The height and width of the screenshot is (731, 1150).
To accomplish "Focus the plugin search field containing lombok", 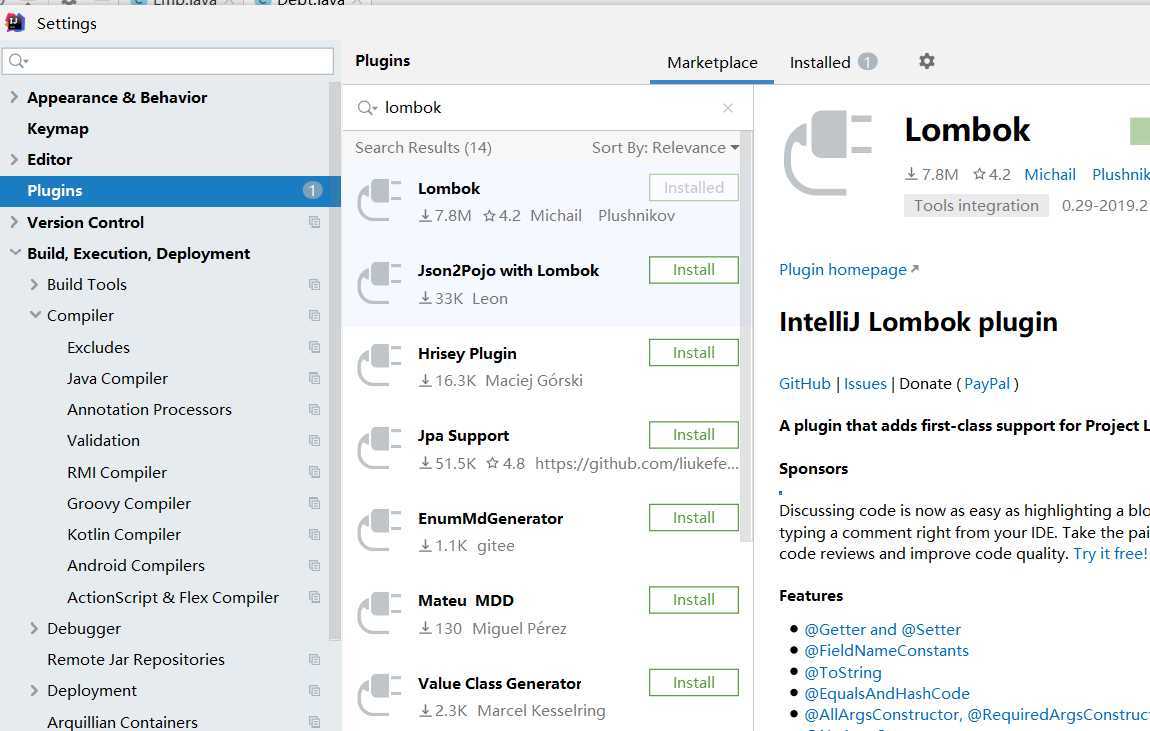I will pos(548,108).
